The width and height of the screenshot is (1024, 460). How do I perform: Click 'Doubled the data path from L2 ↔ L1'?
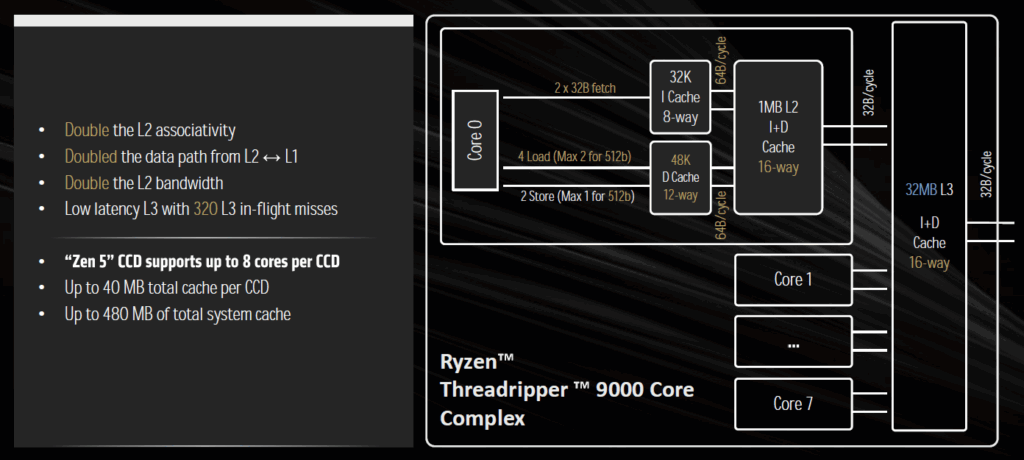(181, 157)
